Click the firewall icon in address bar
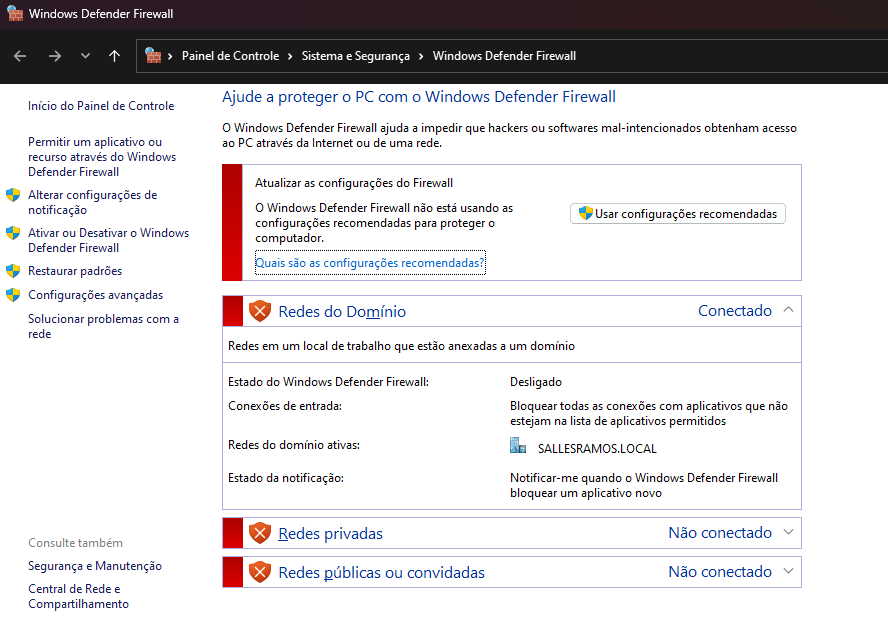Screen dimensions: 888x627 point(153,56)
